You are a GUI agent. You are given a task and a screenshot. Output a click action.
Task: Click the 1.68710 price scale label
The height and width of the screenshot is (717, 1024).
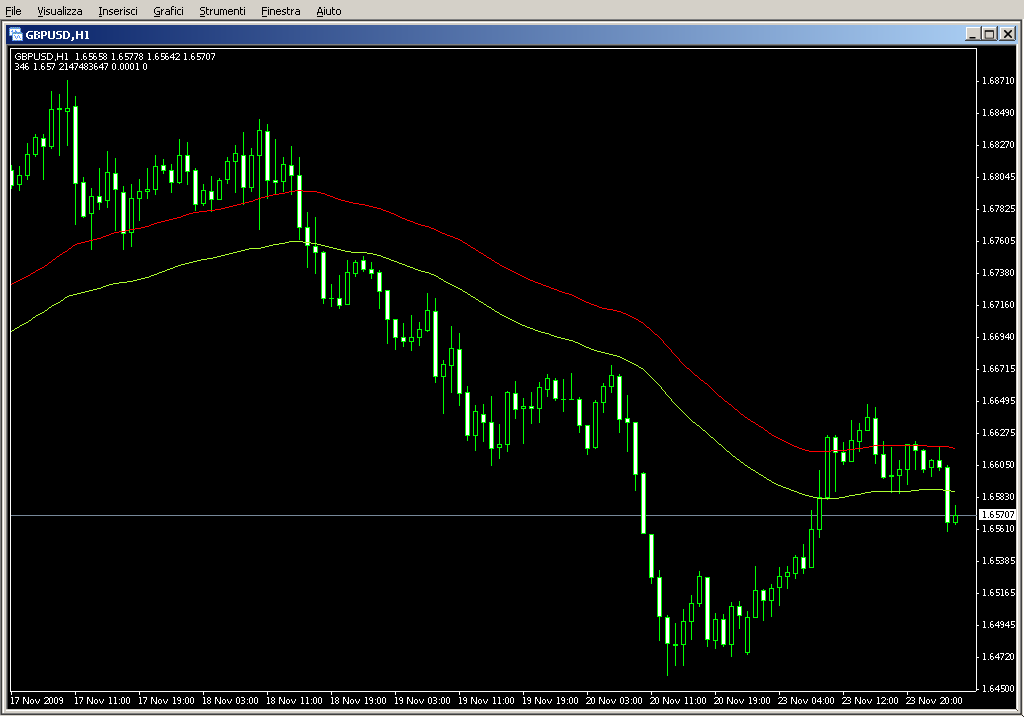[999, 81]
